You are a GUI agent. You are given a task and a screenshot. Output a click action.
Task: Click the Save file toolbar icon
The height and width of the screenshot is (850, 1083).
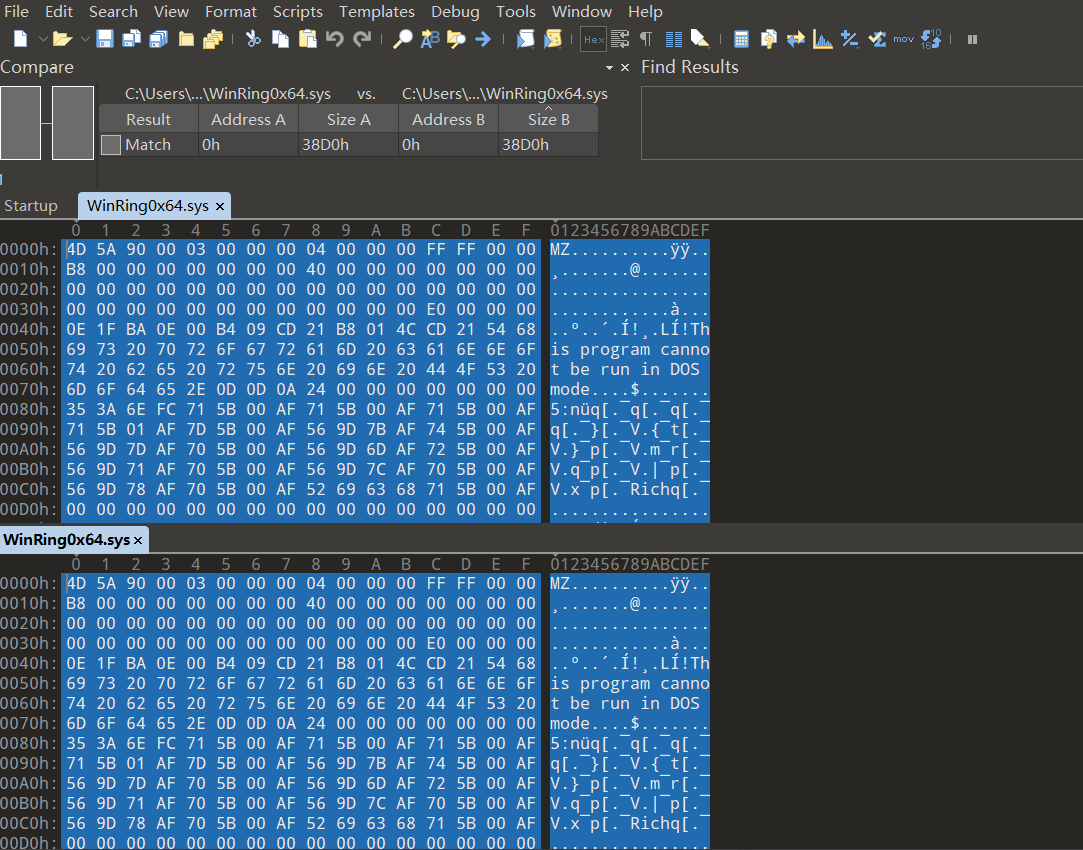pyautogui.click(x=105, y=39)
